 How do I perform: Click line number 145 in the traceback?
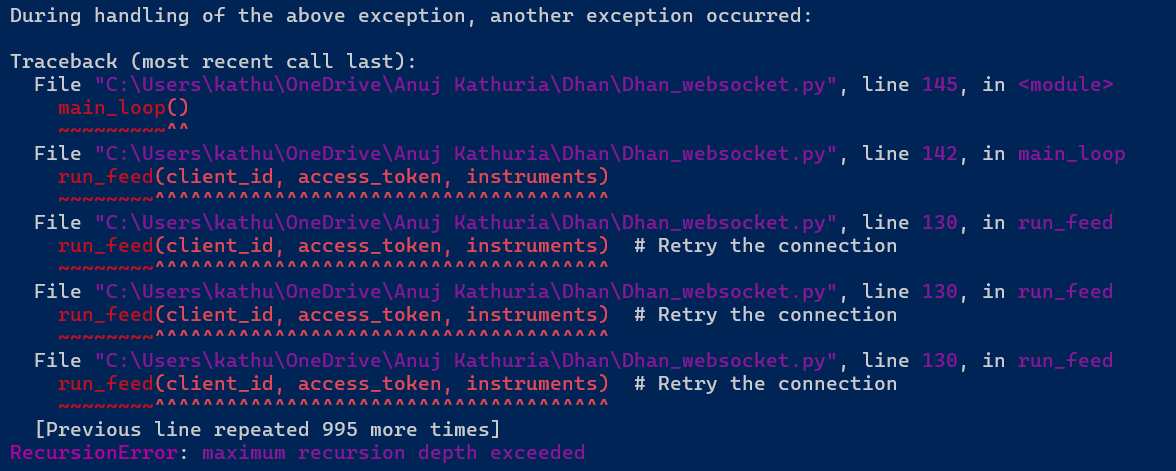940,85
